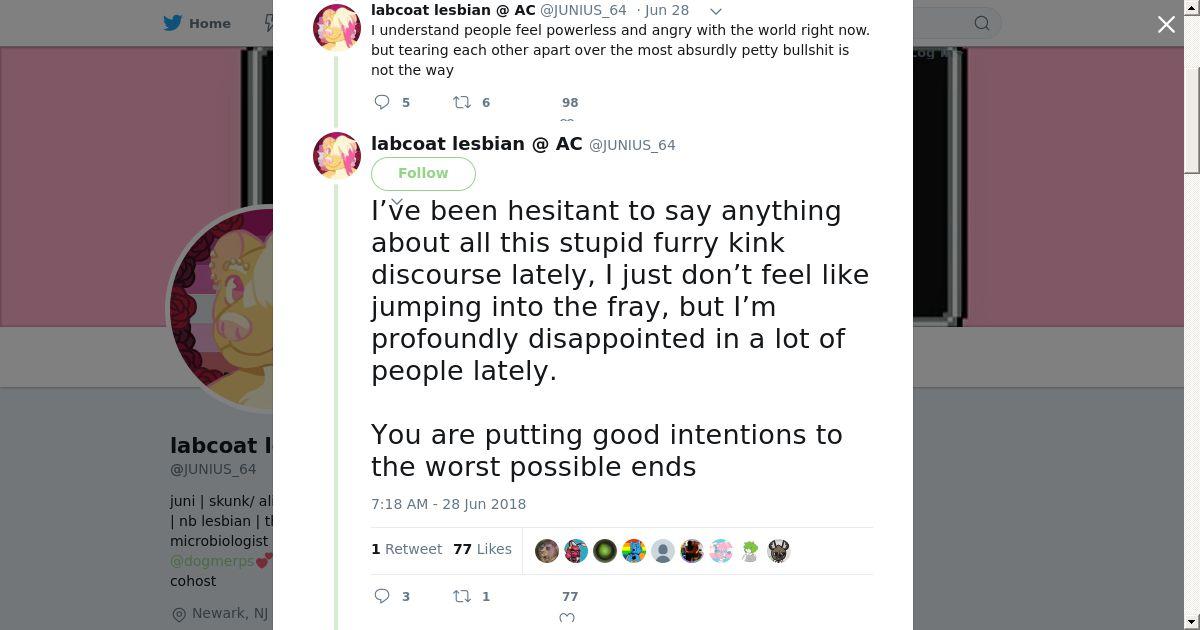This screenshot has height=630, width=1200.
Task: Click the main tweet author's avatar
Action: pos(337,156)
